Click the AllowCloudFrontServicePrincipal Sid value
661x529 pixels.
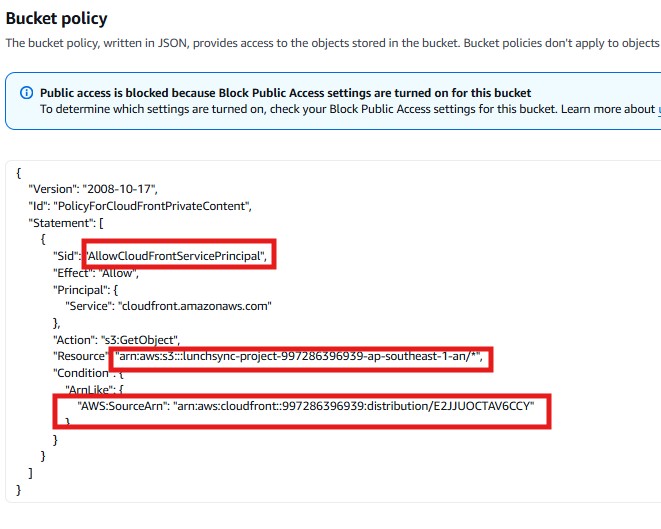(179, 257)
